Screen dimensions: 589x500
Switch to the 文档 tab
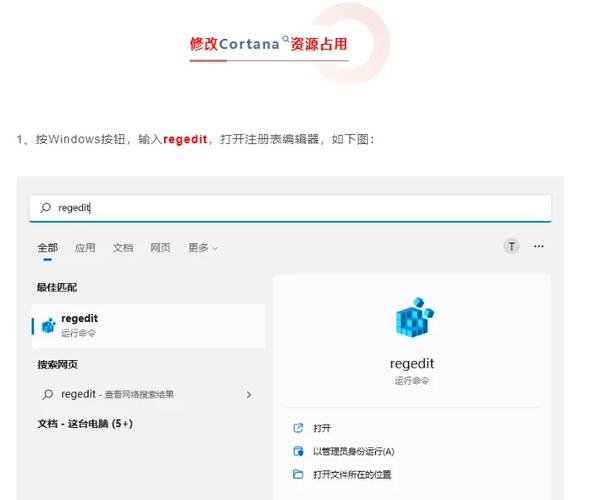123,248
